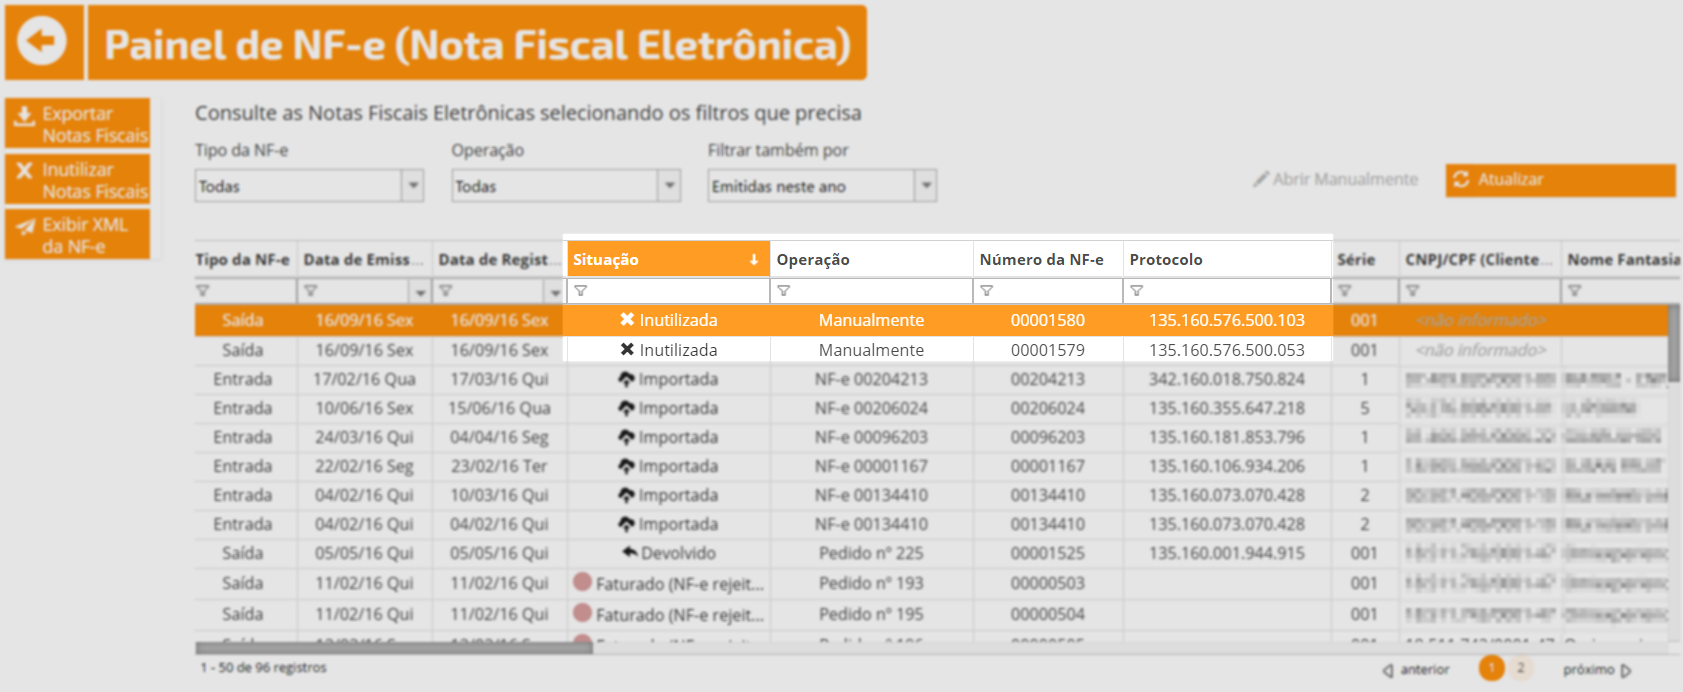Click the CNPJ/CPF column header
The image size is (1683, 692).
click(1479, 259)
